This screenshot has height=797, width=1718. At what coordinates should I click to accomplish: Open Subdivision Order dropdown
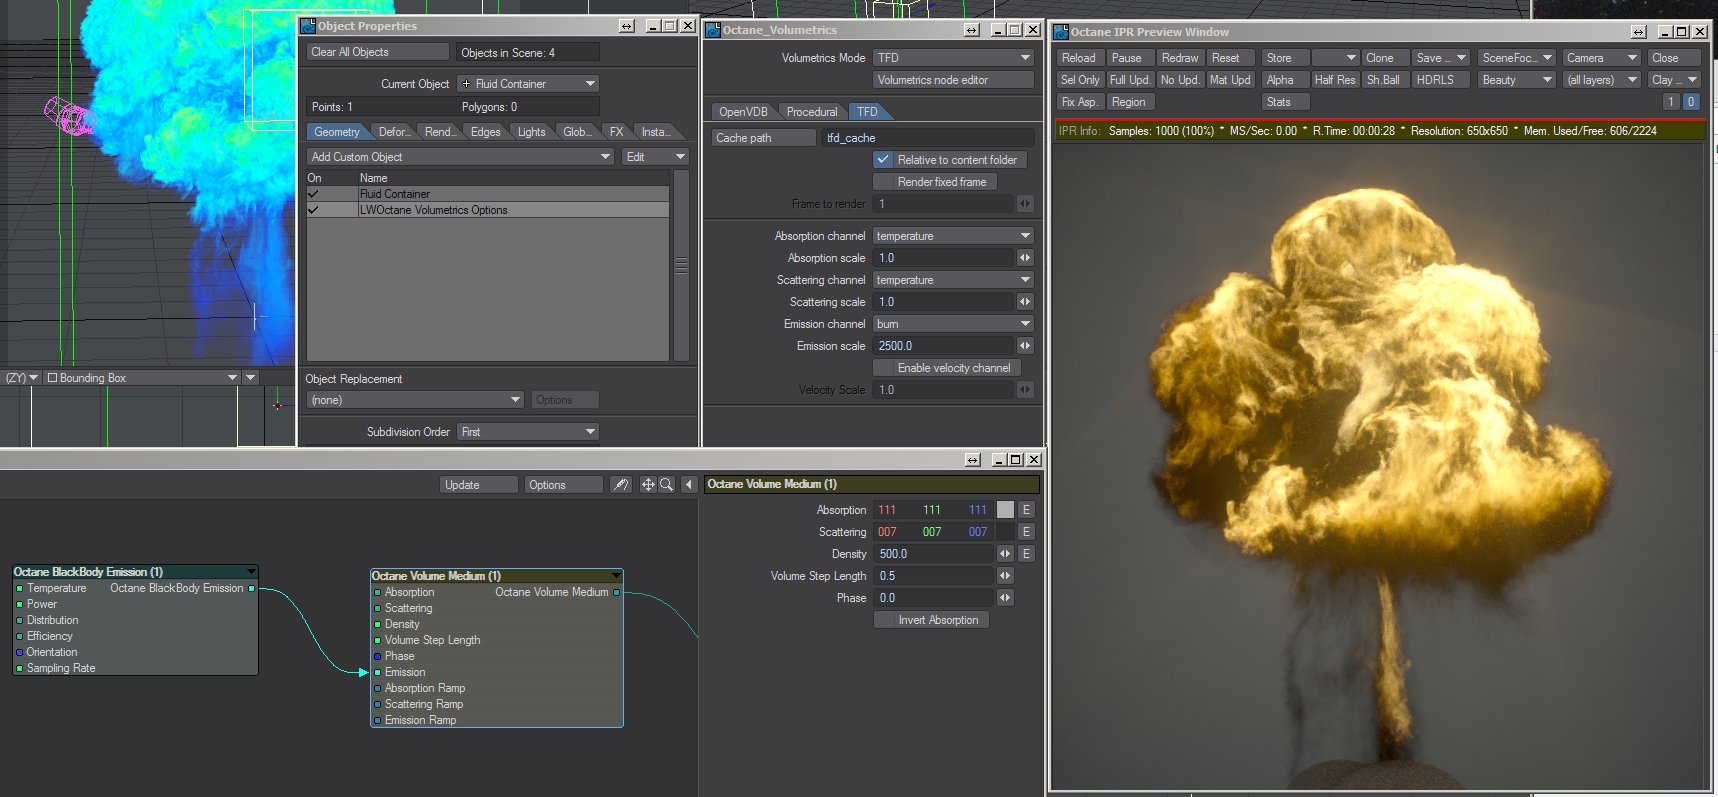click(528, 432)
